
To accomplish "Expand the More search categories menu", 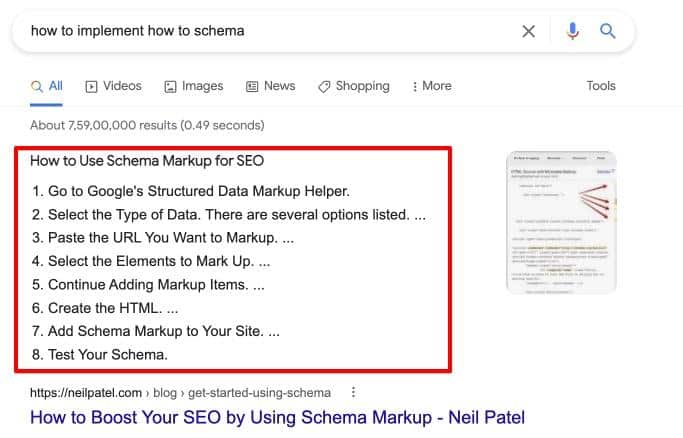I will [x=430, y=86].
